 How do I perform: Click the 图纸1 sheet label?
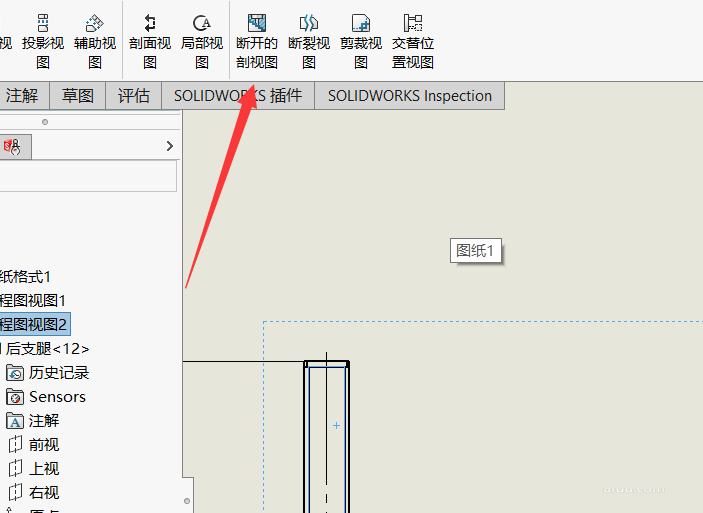coord(476,251)
